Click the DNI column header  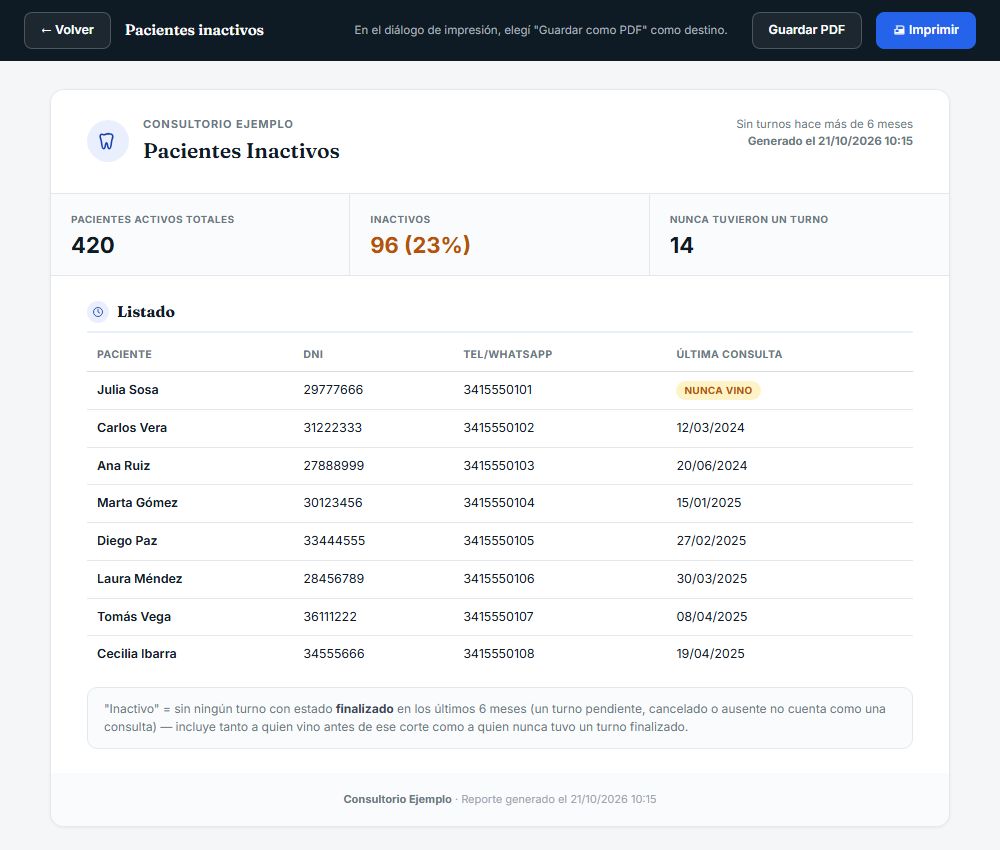coord(313,354)
